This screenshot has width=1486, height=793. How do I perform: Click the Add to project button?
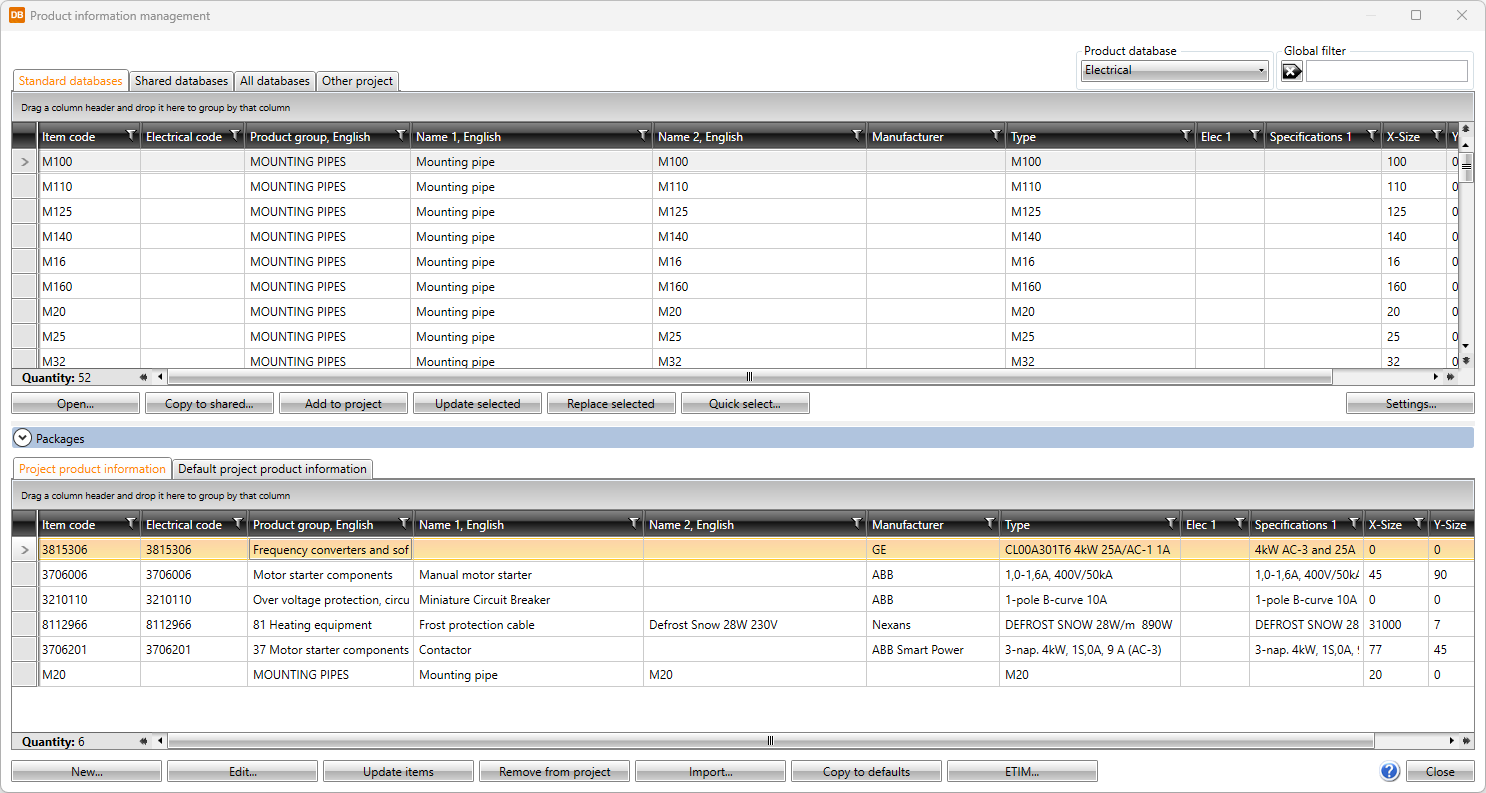click(343, 404)
